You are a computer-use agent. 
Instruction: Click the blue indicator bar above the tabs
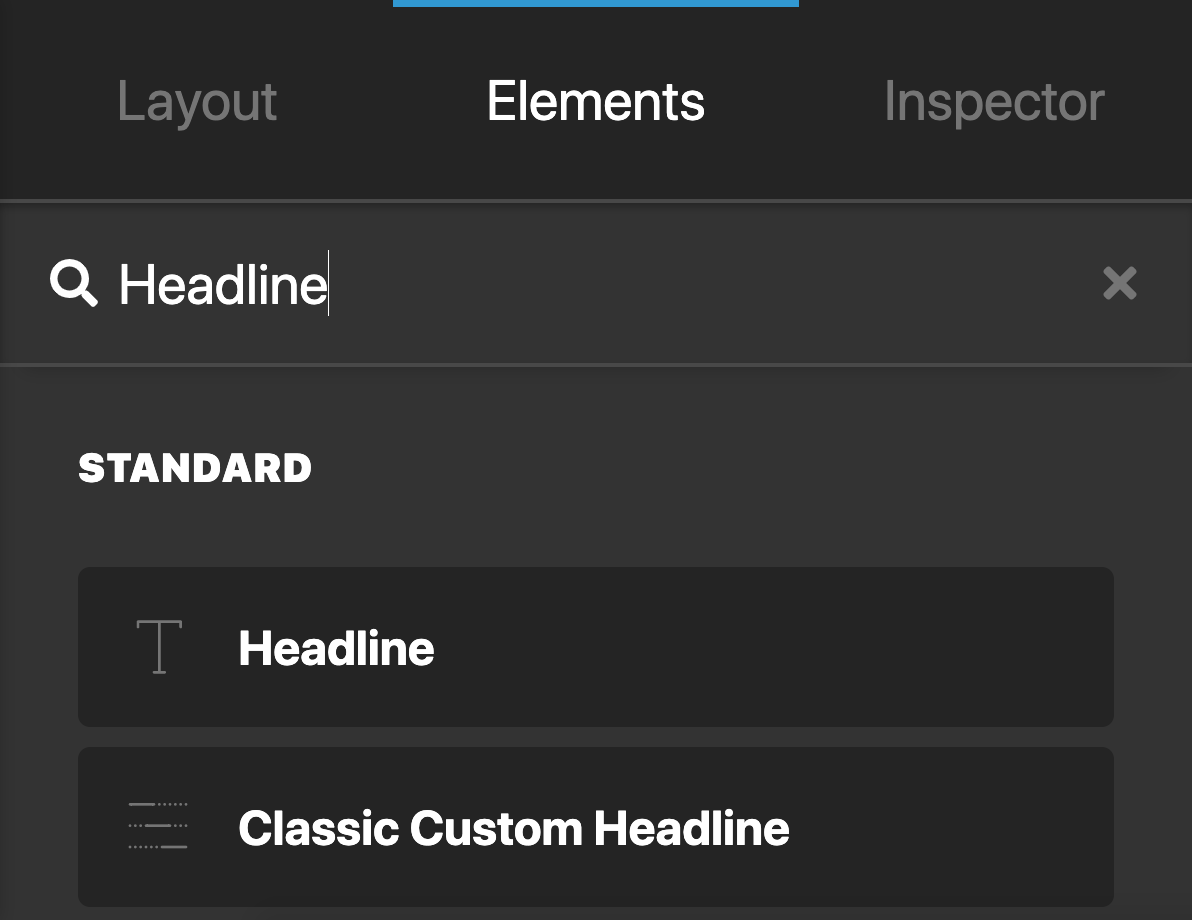click(595, 4)
